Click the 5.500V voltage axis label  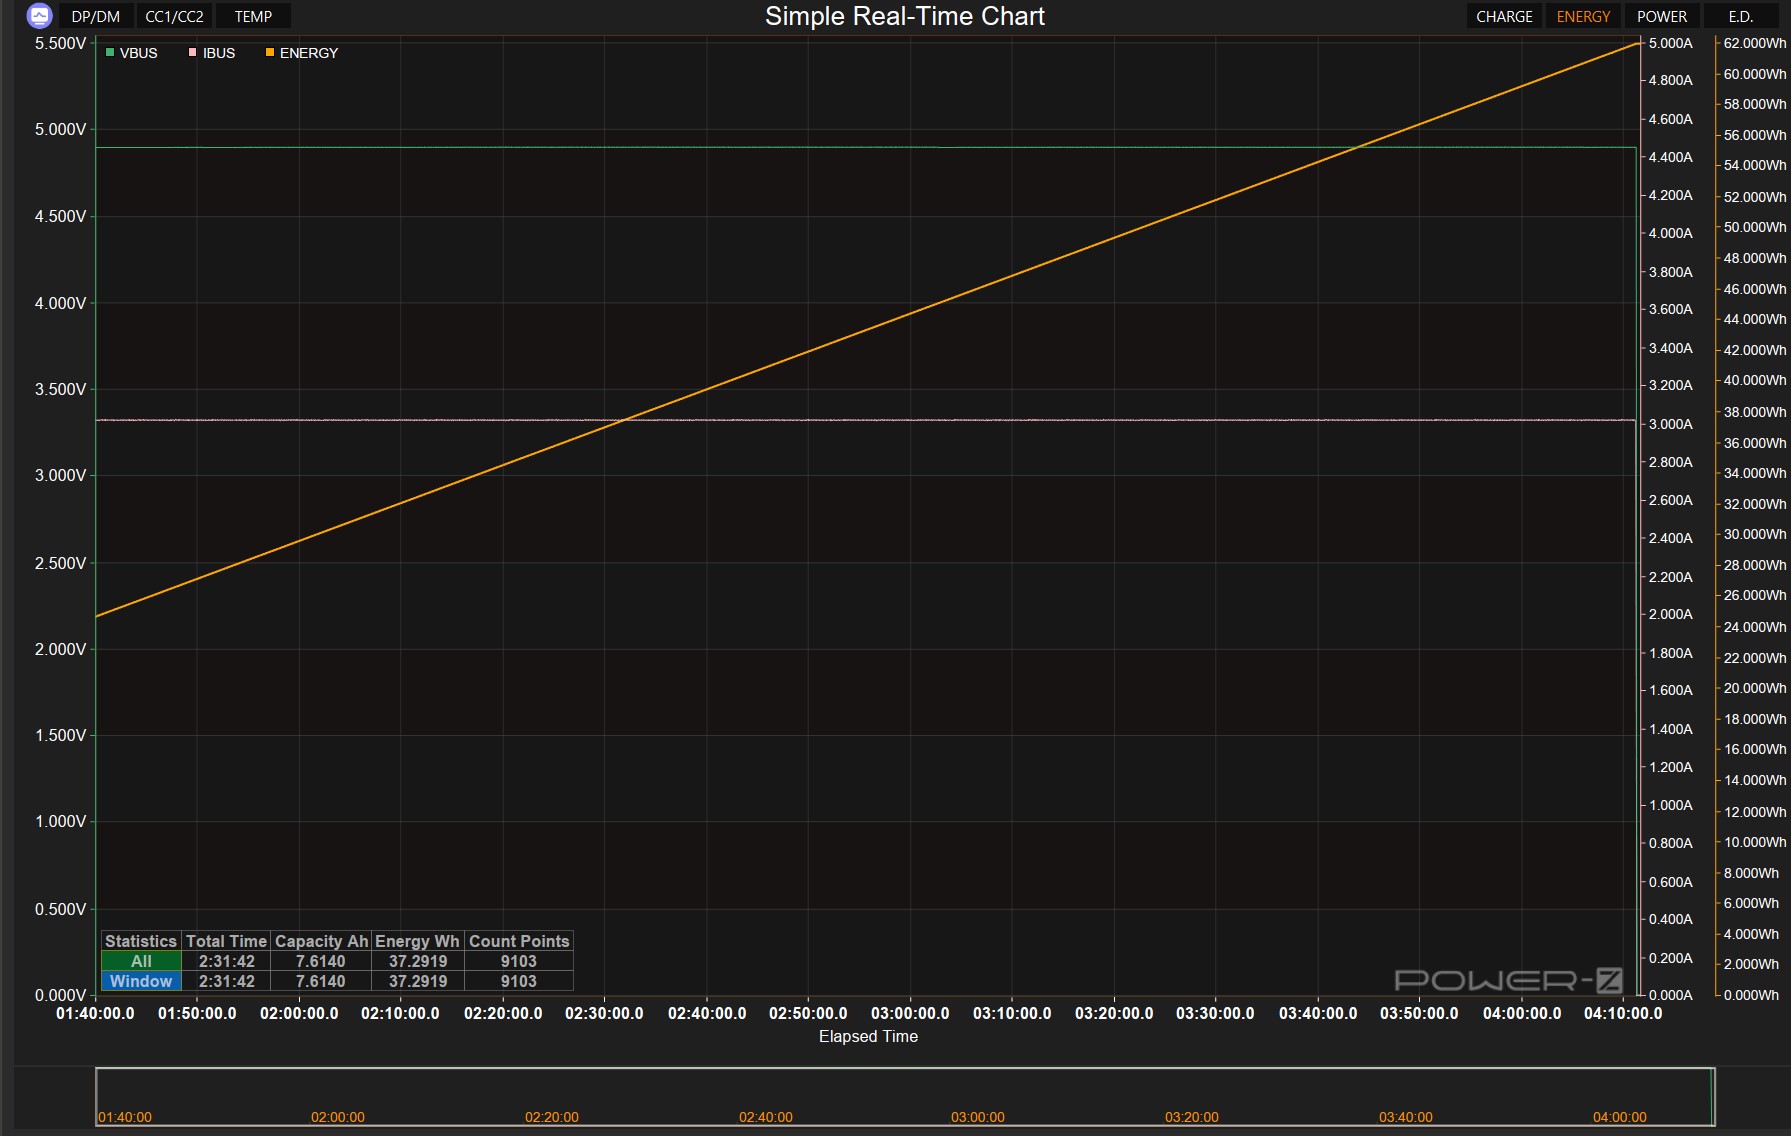coord(61,43)
